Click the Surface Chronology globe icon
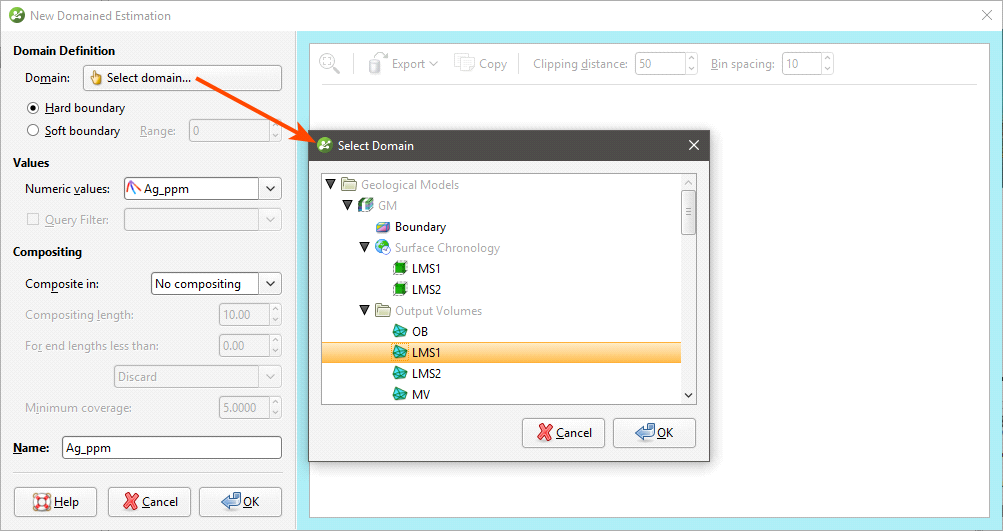The image size is (1003, 531). click(383, 248)
